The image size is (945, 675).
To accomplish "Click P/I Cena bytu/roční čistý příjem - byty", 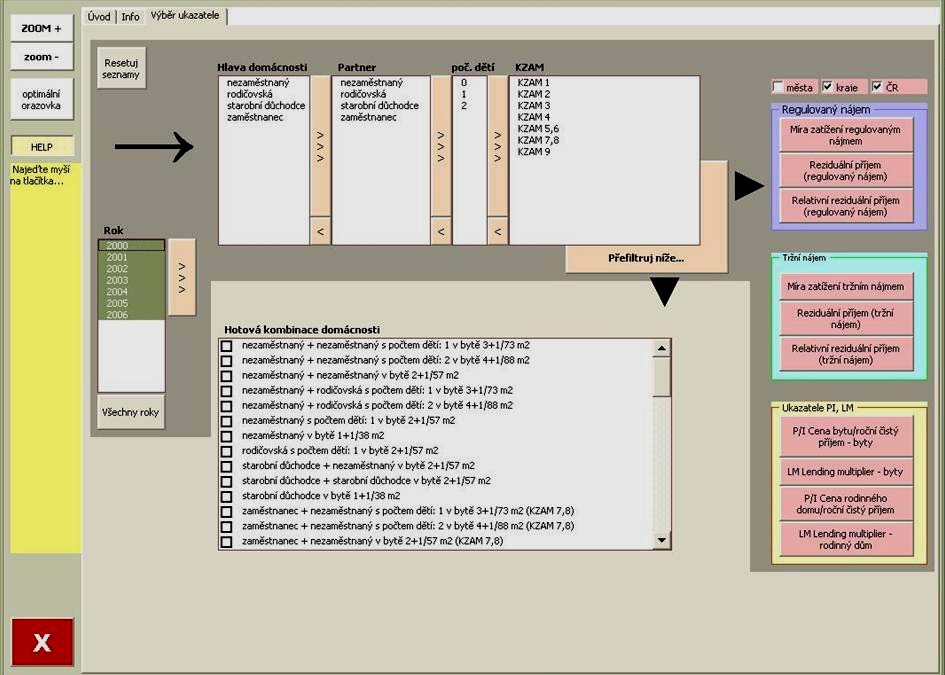I will tap(846, 437).
